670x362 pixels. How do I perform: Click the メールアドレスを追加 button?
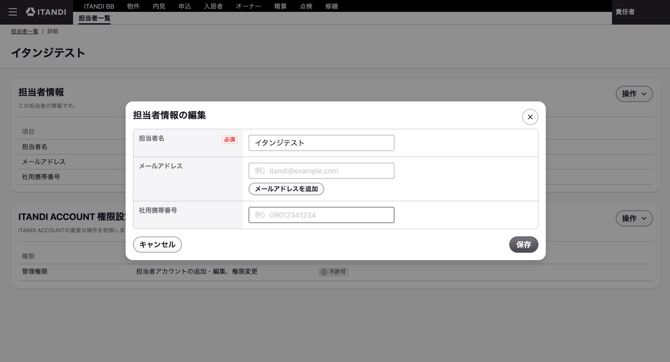tap(286, 189)
